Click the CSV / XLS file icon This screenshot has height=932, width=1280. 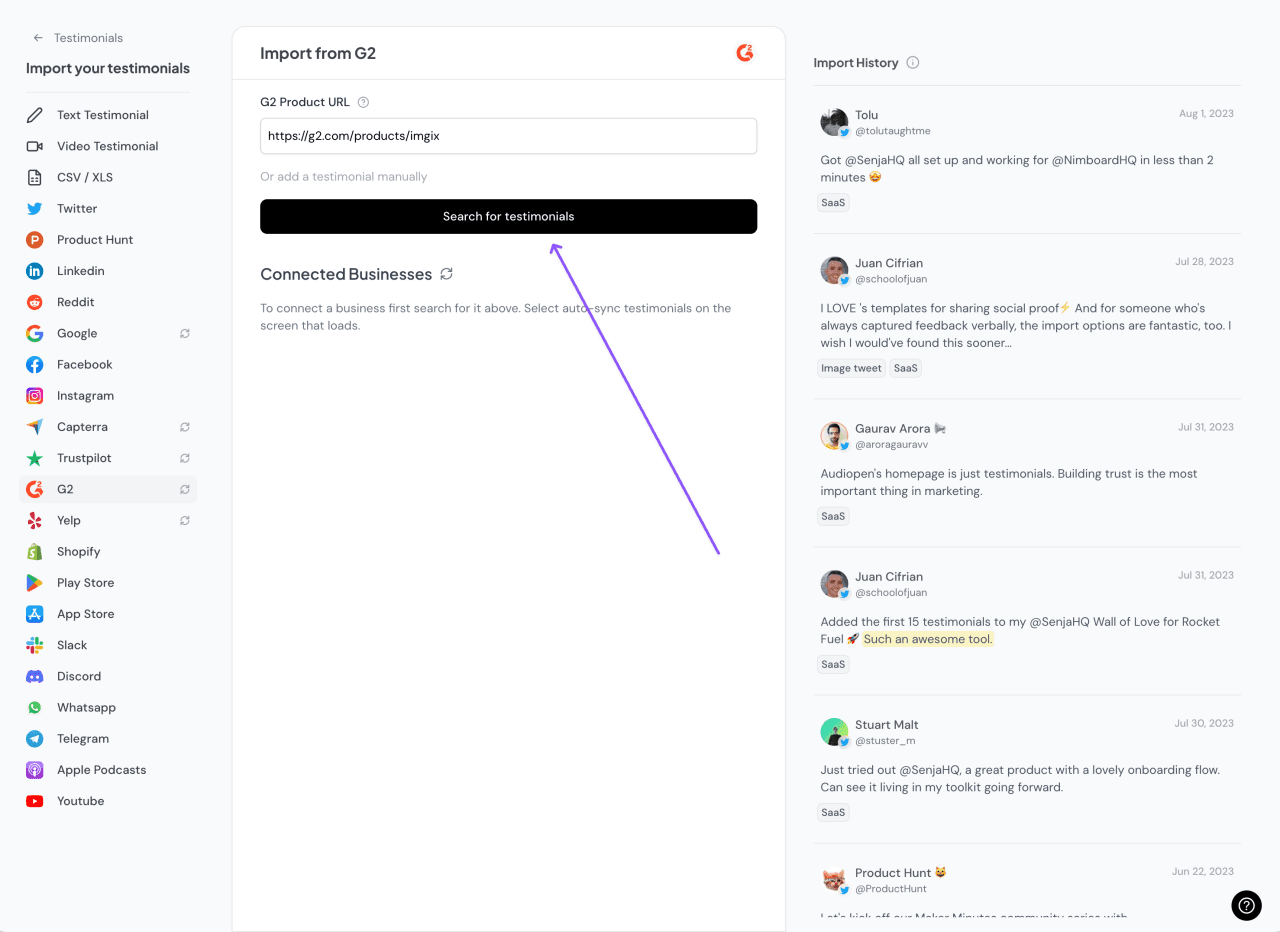[x=35, y=177]
